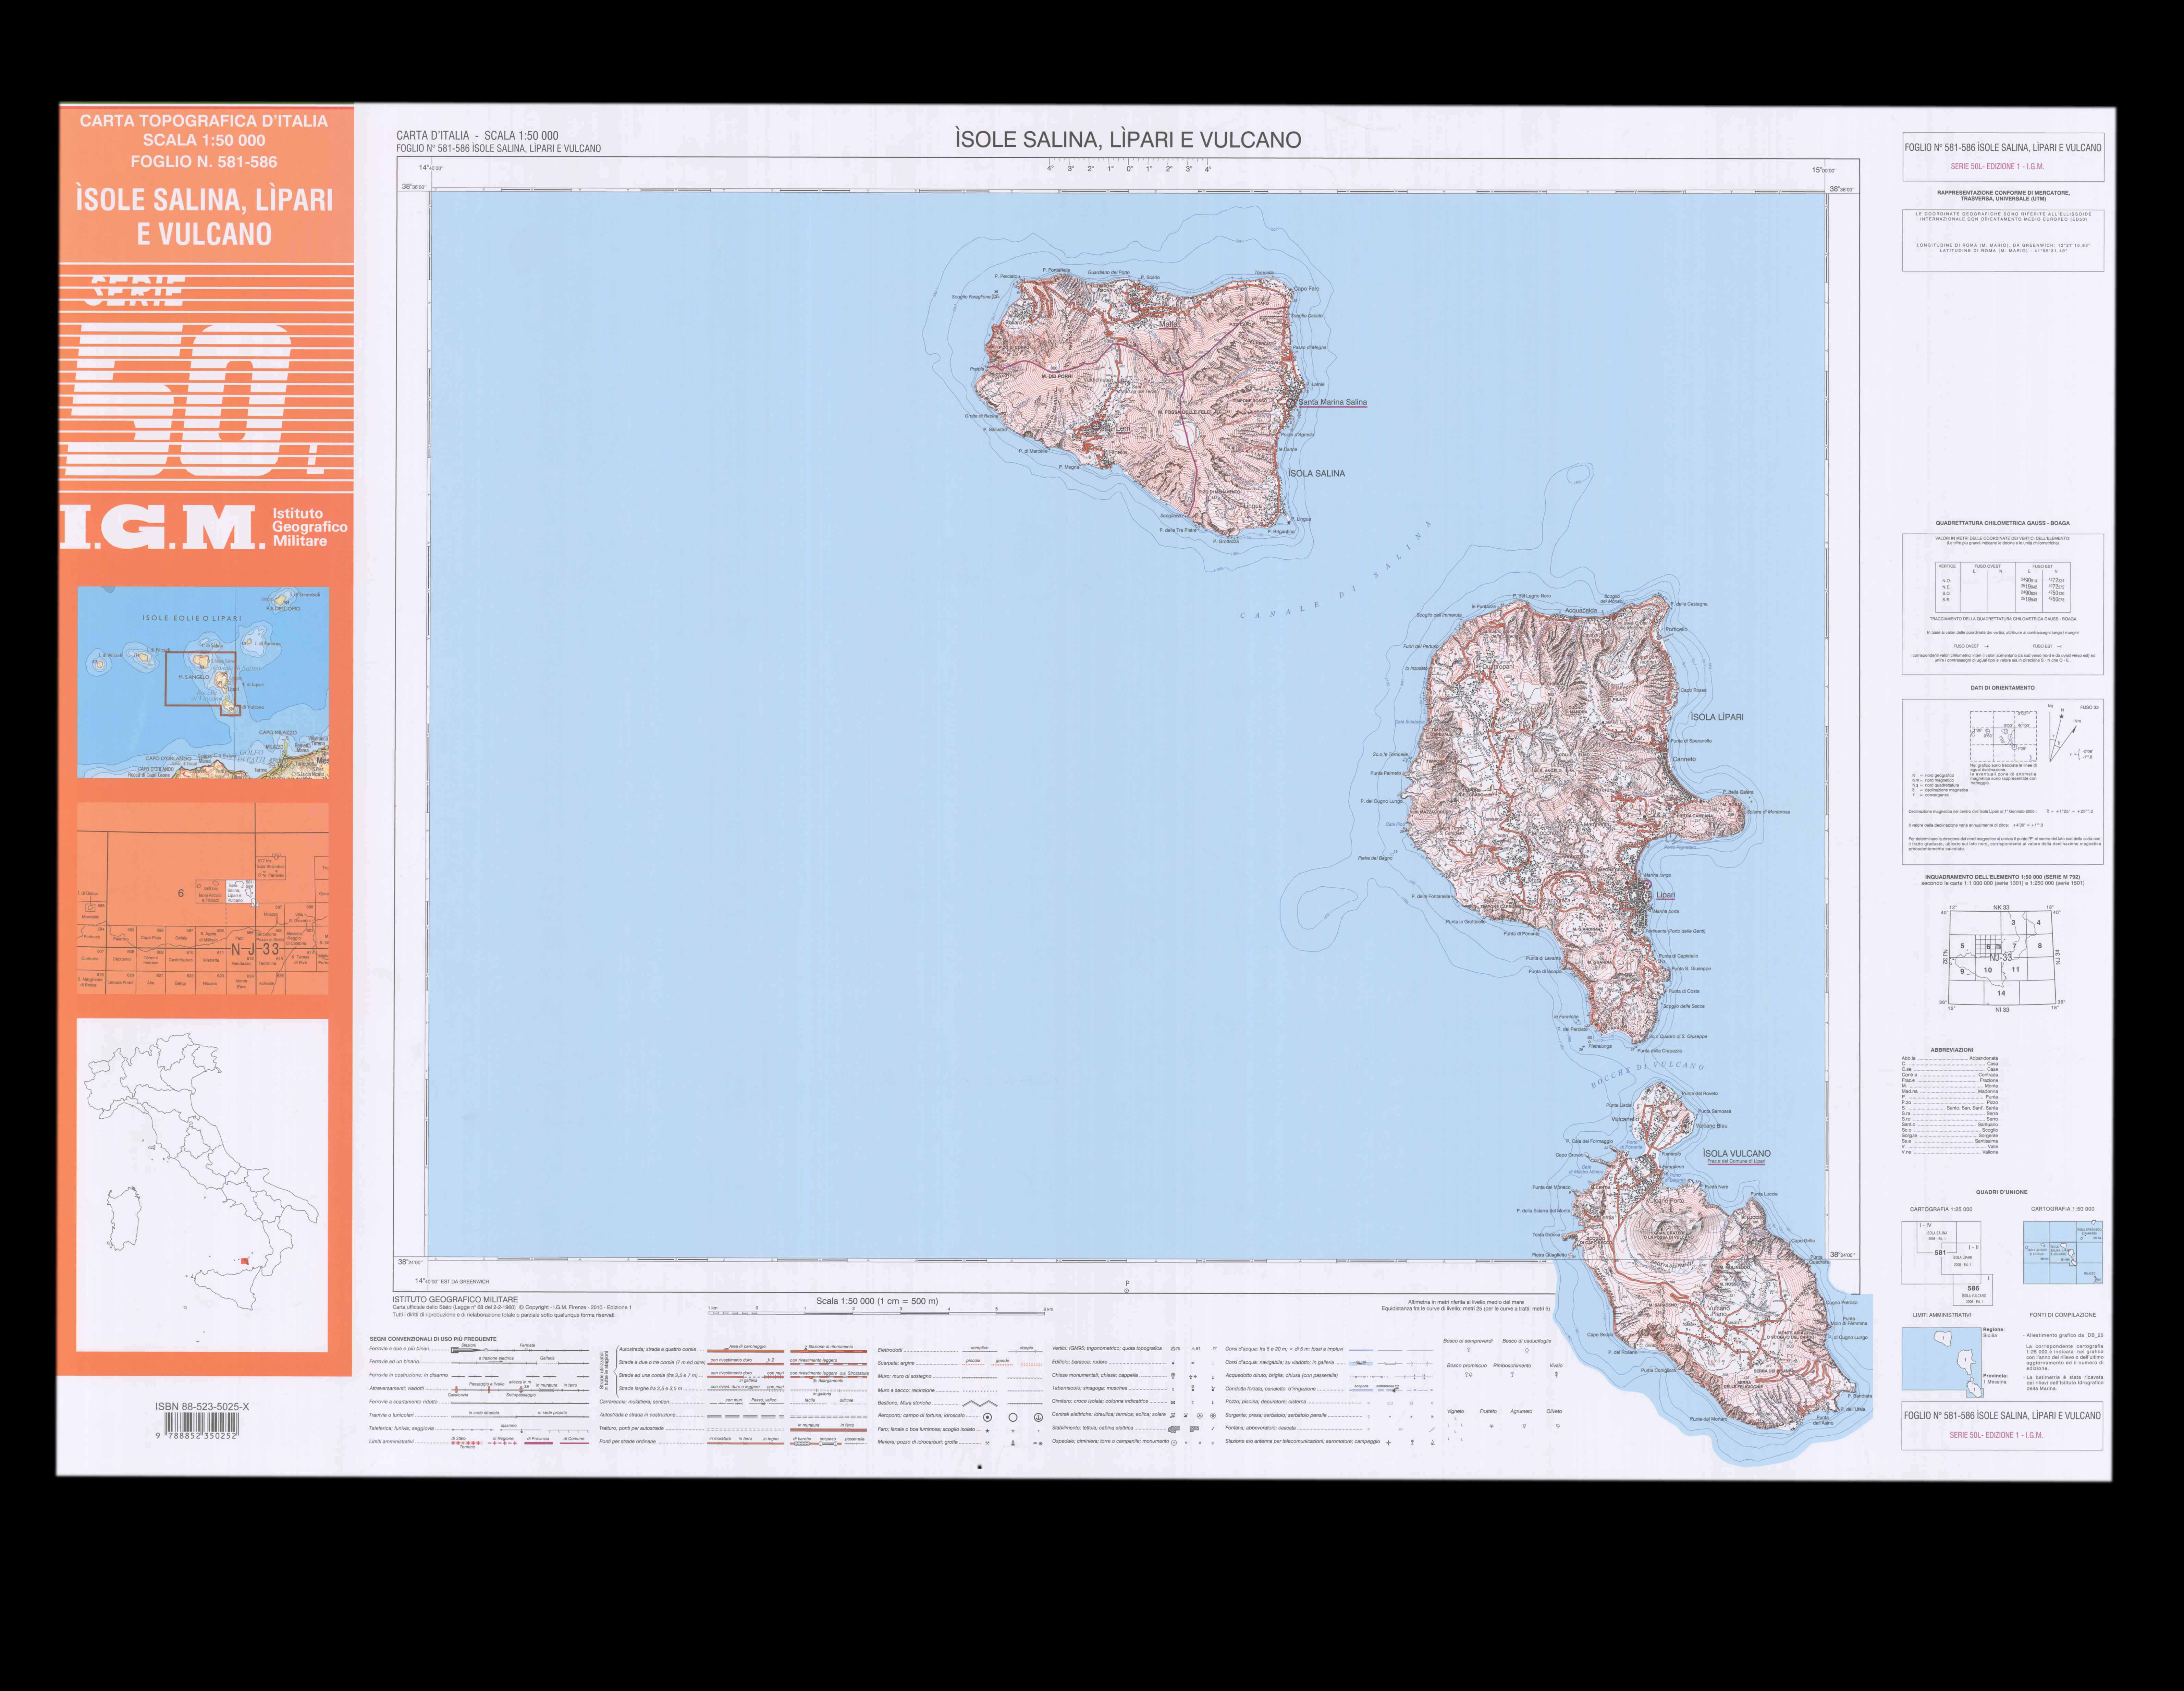
Task: Click the airport circled-dot symbol in the legend
Action: 987,1417
